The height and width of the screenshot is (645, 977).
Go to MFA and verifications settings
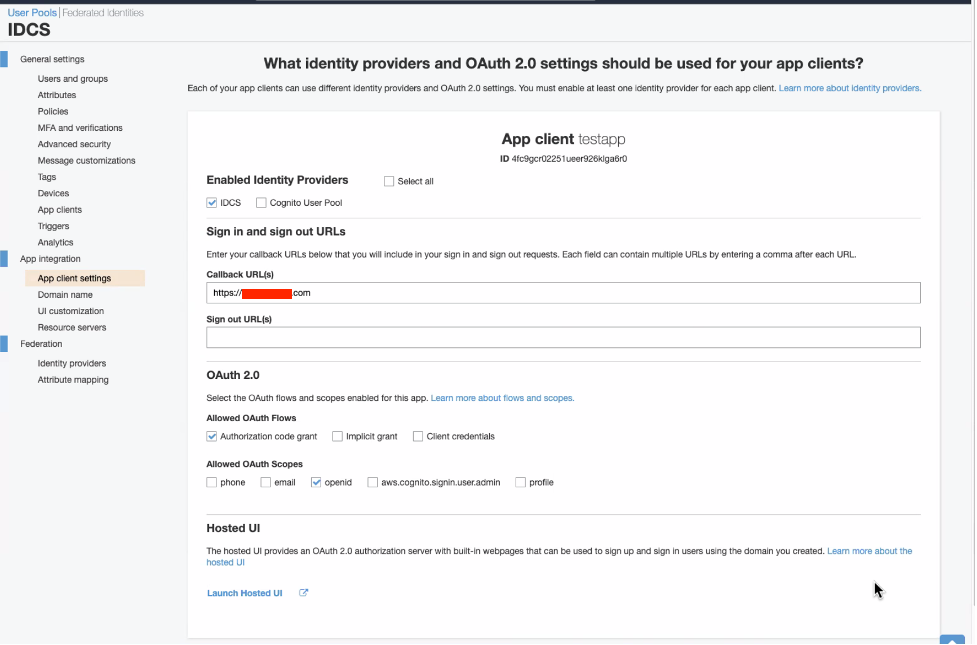[80, 128]
